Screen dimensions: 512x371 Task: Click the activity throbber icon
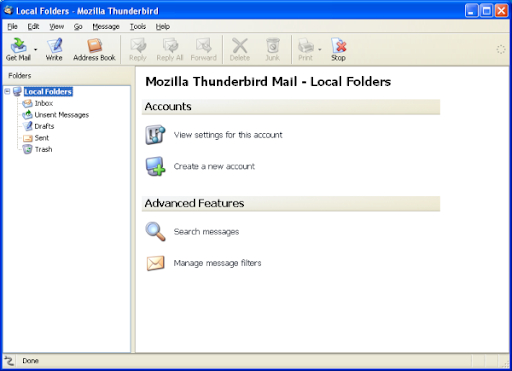[501, 50]
